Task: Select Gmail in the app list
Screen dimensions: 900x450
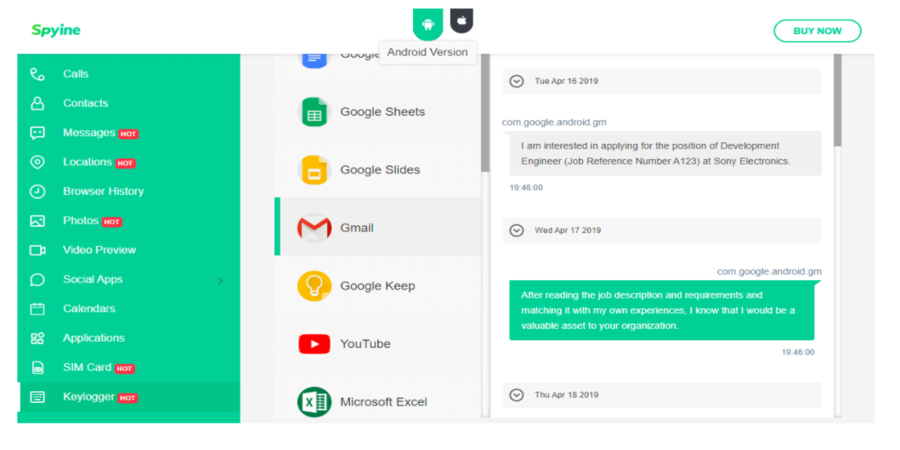Action: point(378,227)
